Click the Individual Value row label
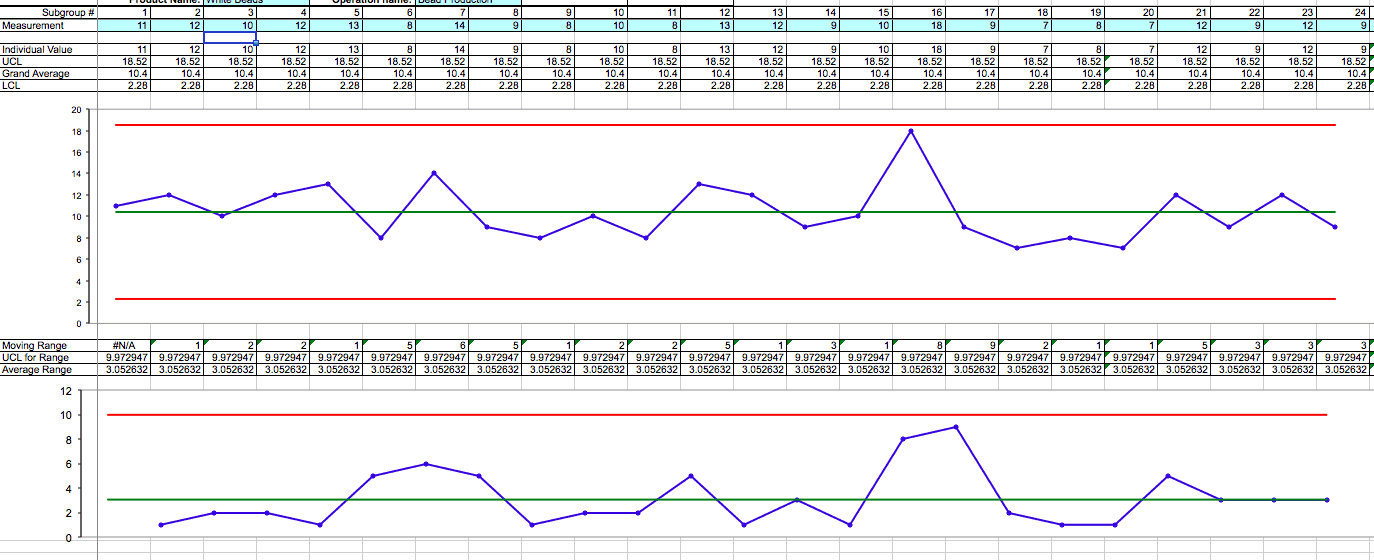The width and height of the screenshot is (1374, 560). [48, 49]
